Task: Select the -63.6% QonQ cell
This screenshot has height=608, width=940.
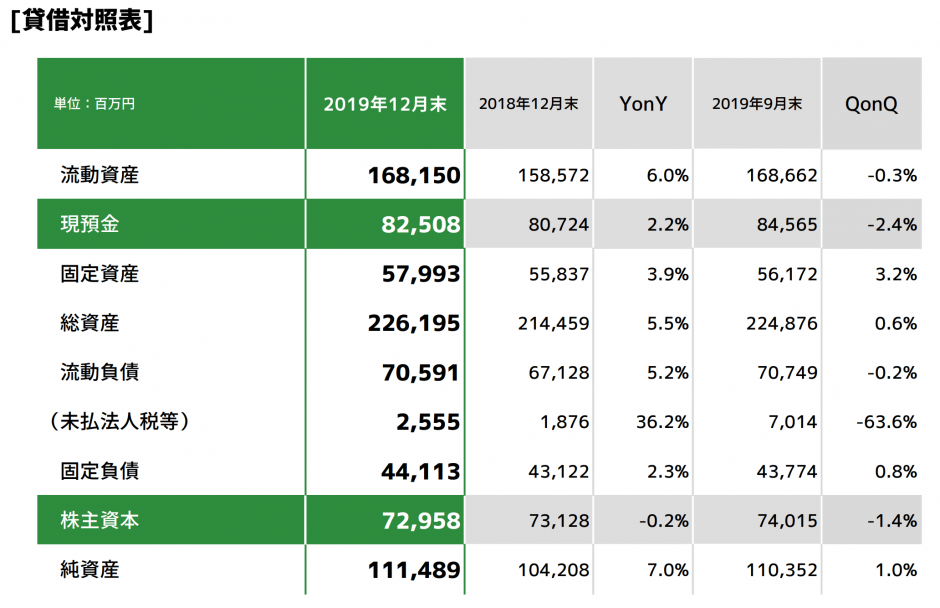Action: tap(886, 422)
